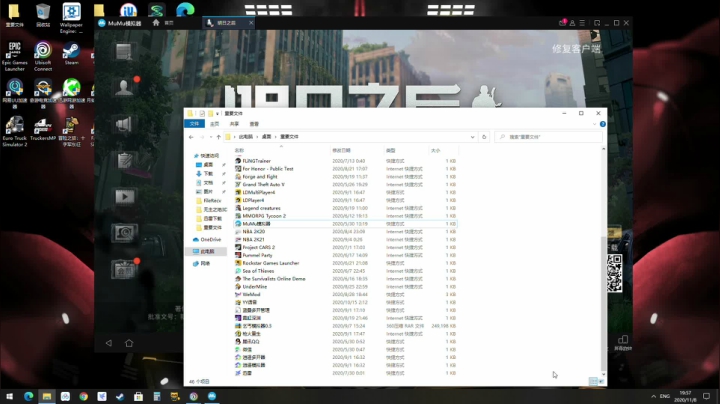Switch to the details view button in the status bar

(593, 382)
